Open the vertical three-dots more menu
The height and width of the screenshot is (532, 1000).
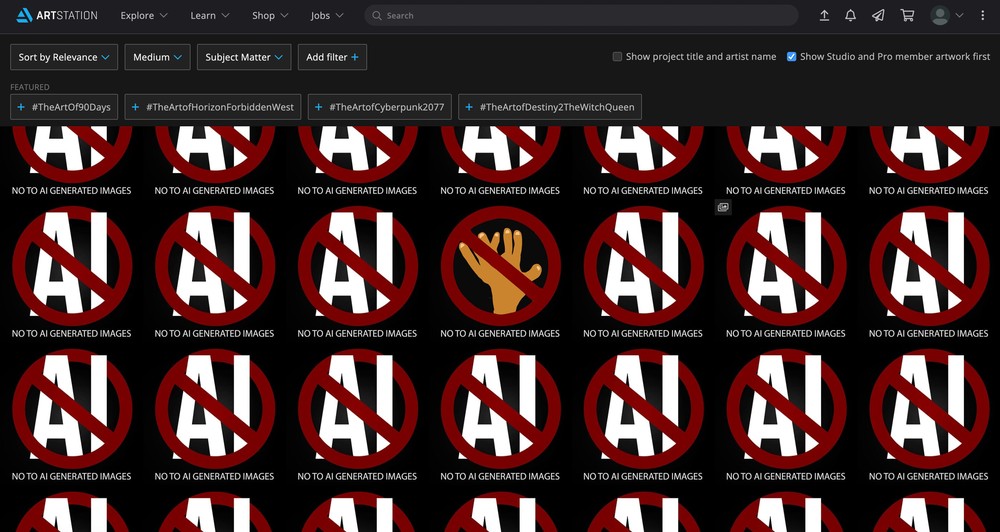[982, 15]
